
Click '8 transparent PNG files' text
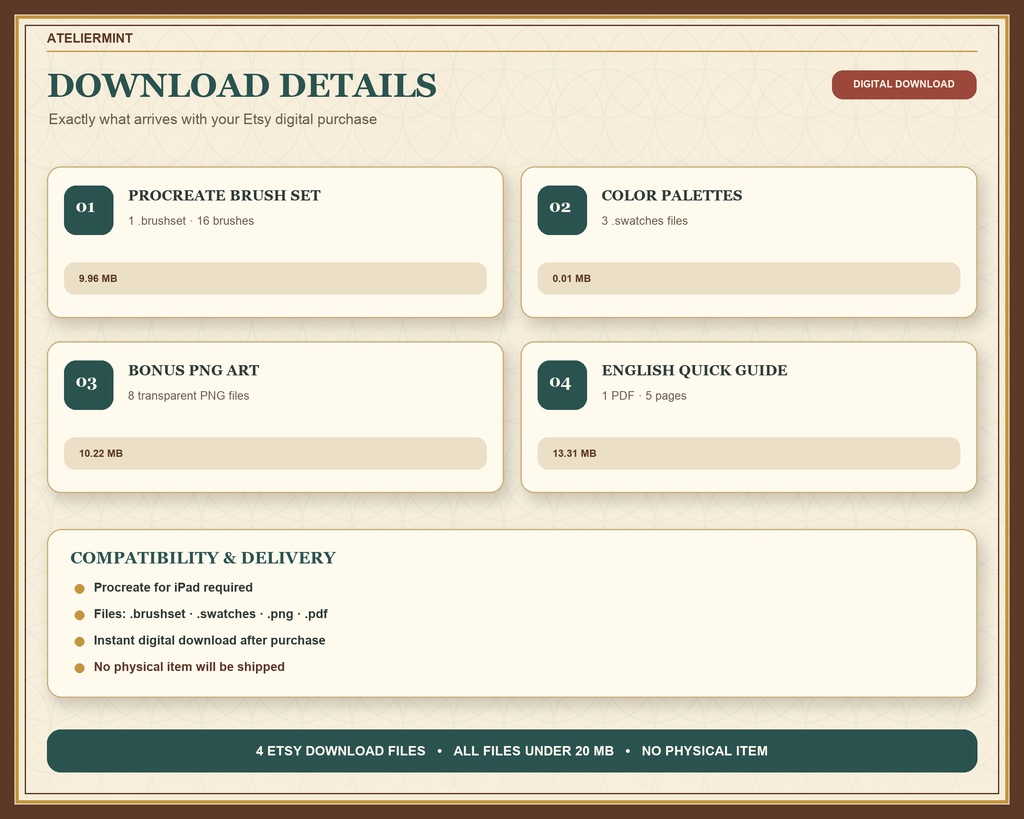(189, 396)
